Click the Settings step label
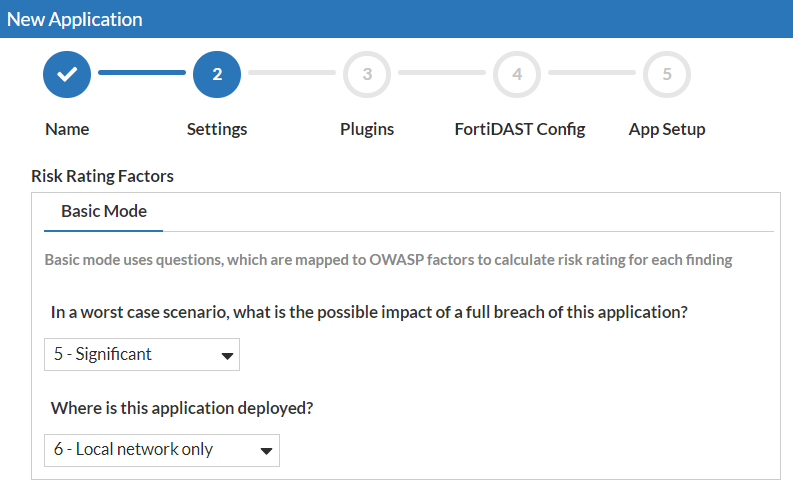This screenshot has width=793, height=491. (x=217, y=129)
